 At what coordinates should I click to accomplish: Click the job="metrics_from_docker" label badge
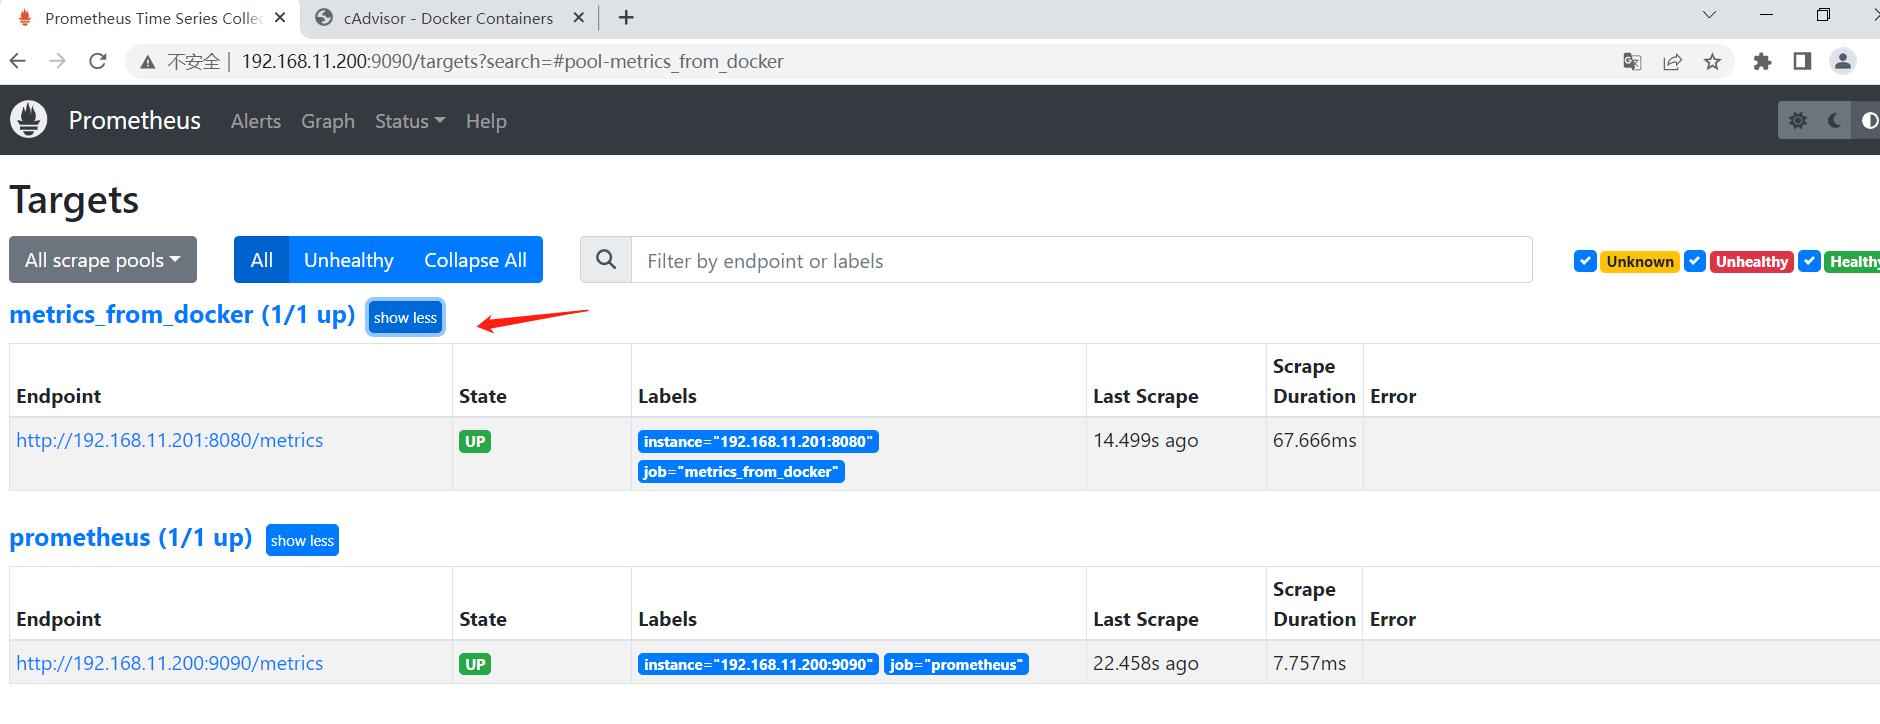(x=741, y=471)
